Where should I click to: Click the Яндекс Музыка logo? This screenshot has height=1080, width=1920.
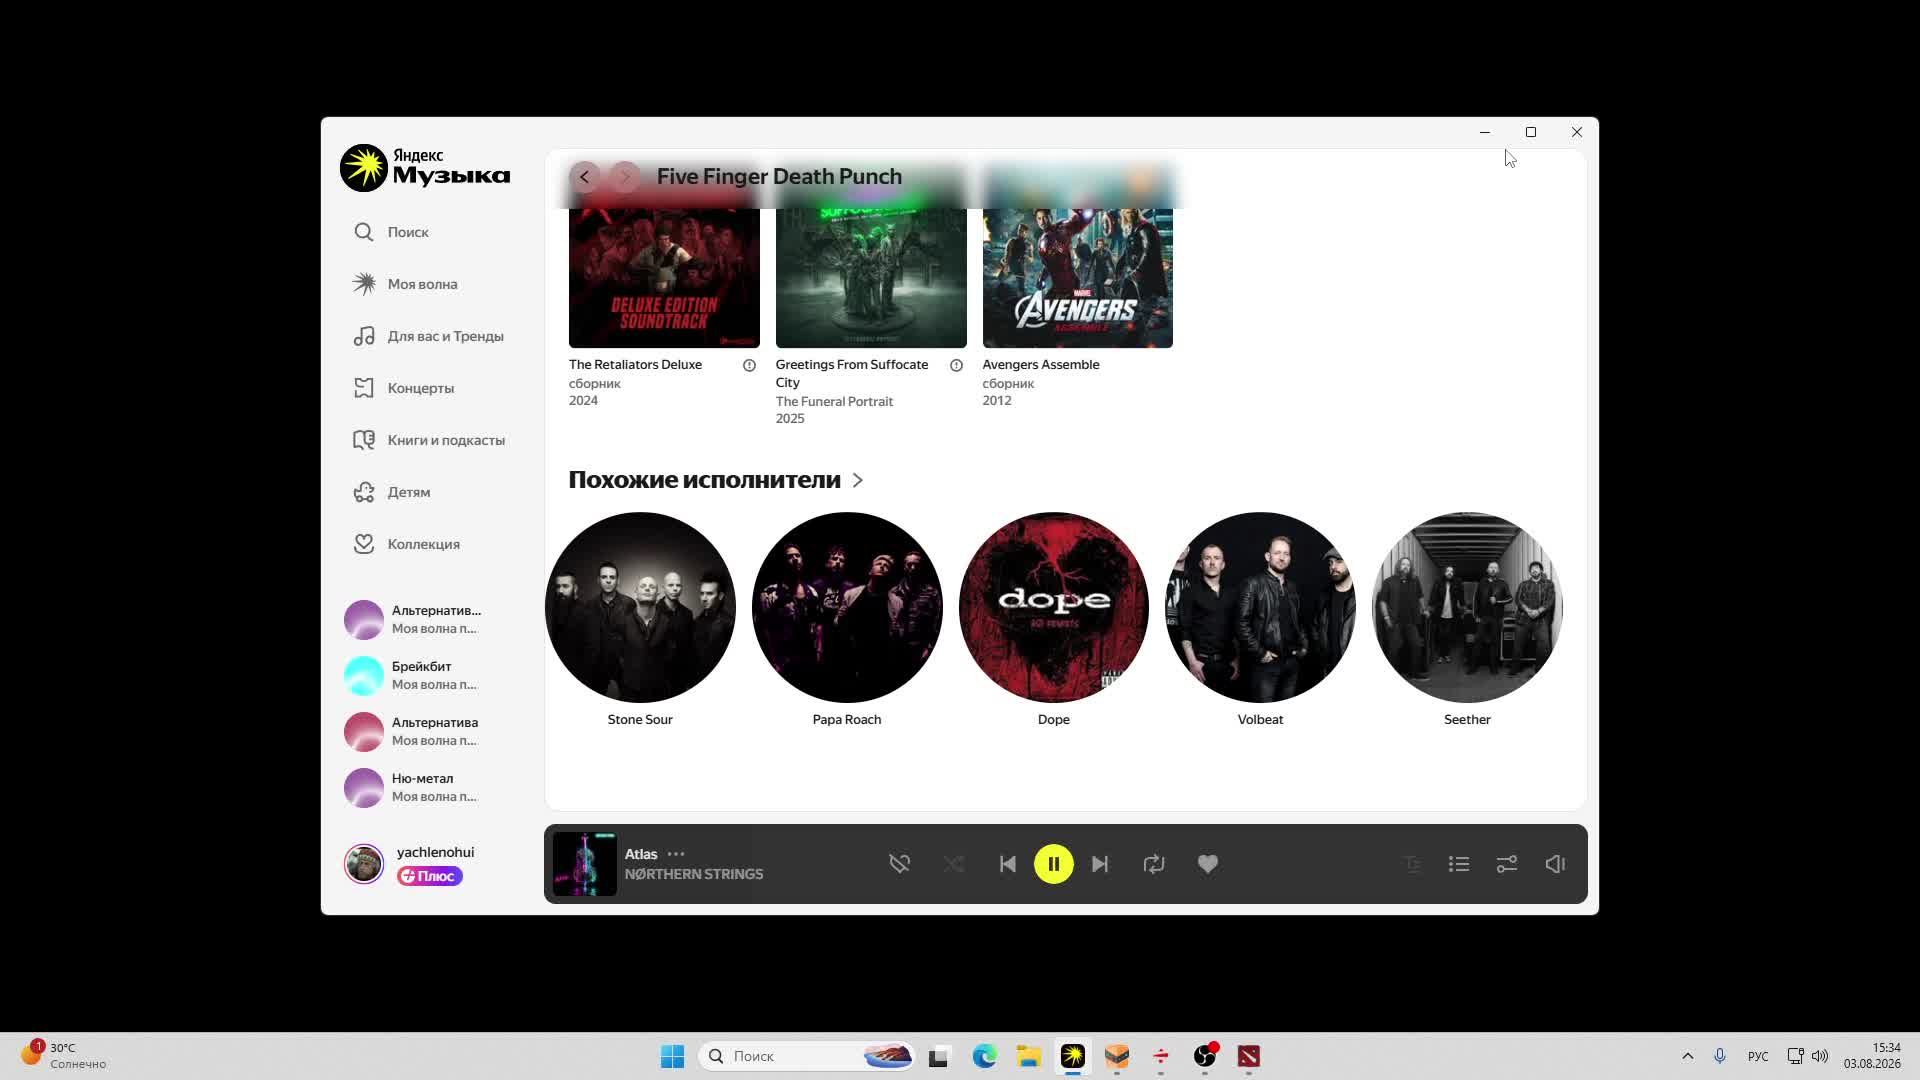(425, 167)
